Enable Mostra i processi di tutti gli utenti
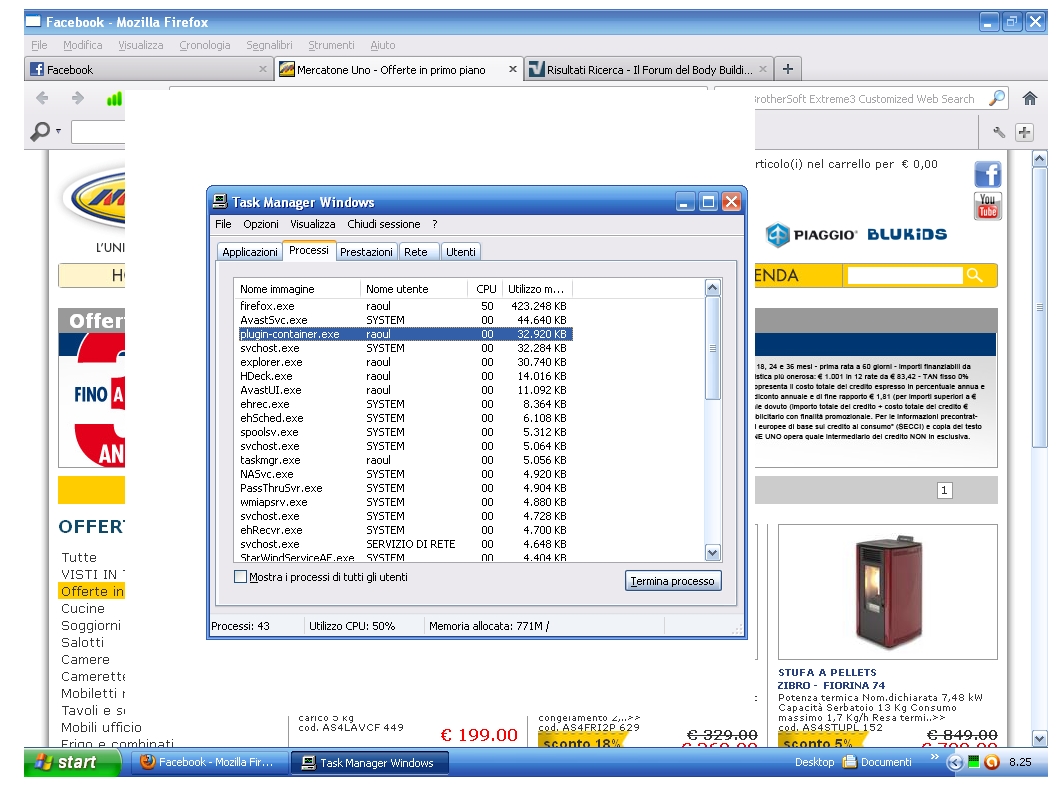Screen dimensions: 1060x793 [x=240, y=577]
